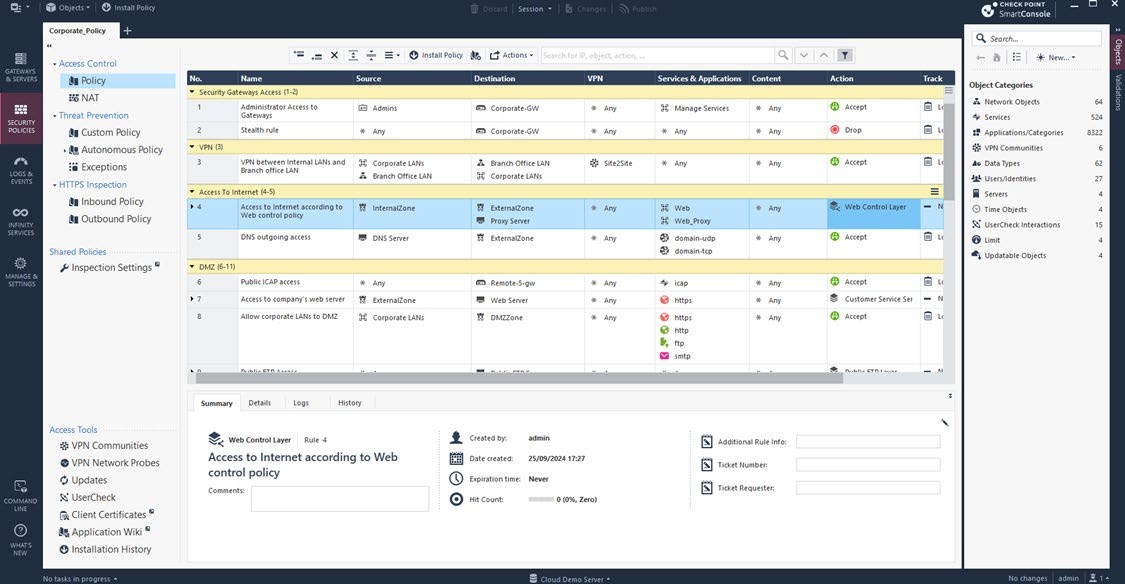Open a new policy tab with plus
Image resolution: width=1125 pixels, height=584 pixels.
(127, 31)
